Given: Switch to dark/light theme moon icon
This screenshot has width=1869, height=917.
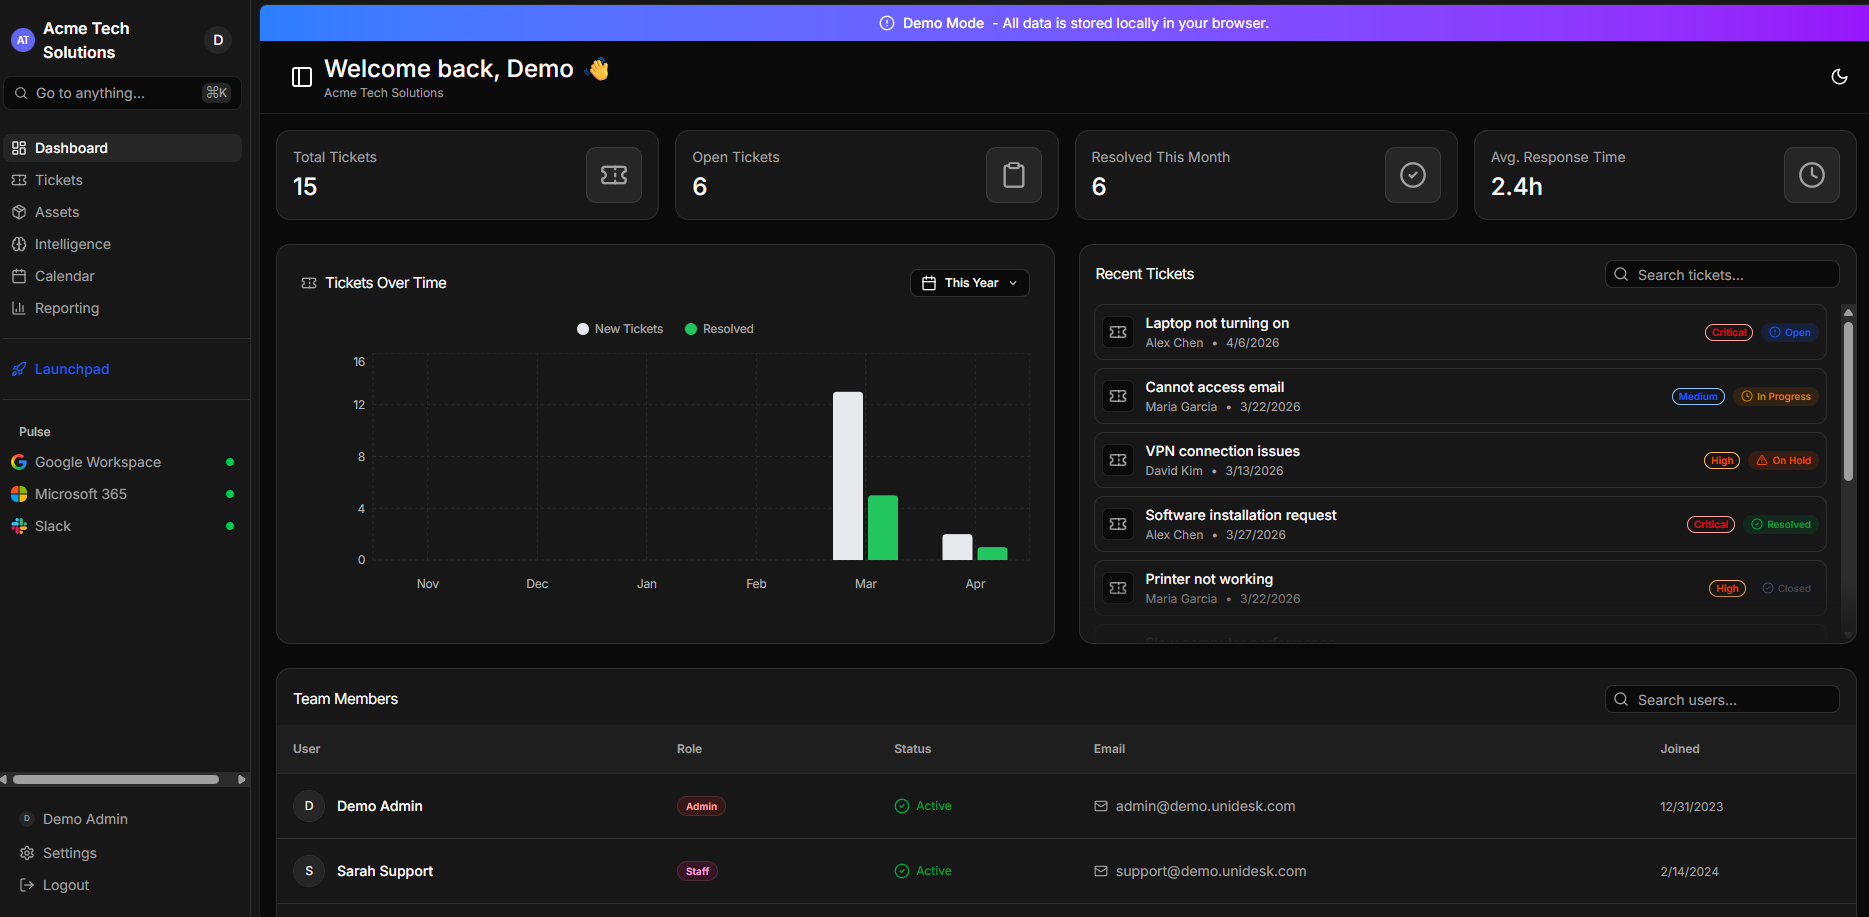Looking at the screenshot, I should (x=1839, y=77).
